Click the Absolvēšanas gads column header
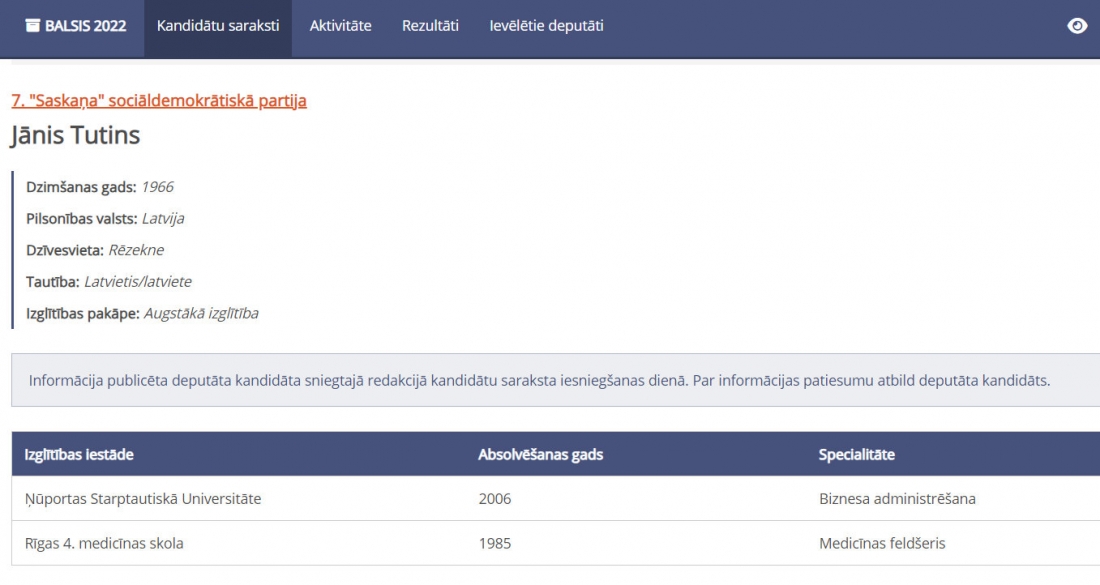This screenshot has height=585, width=1100. coord(540,454)
